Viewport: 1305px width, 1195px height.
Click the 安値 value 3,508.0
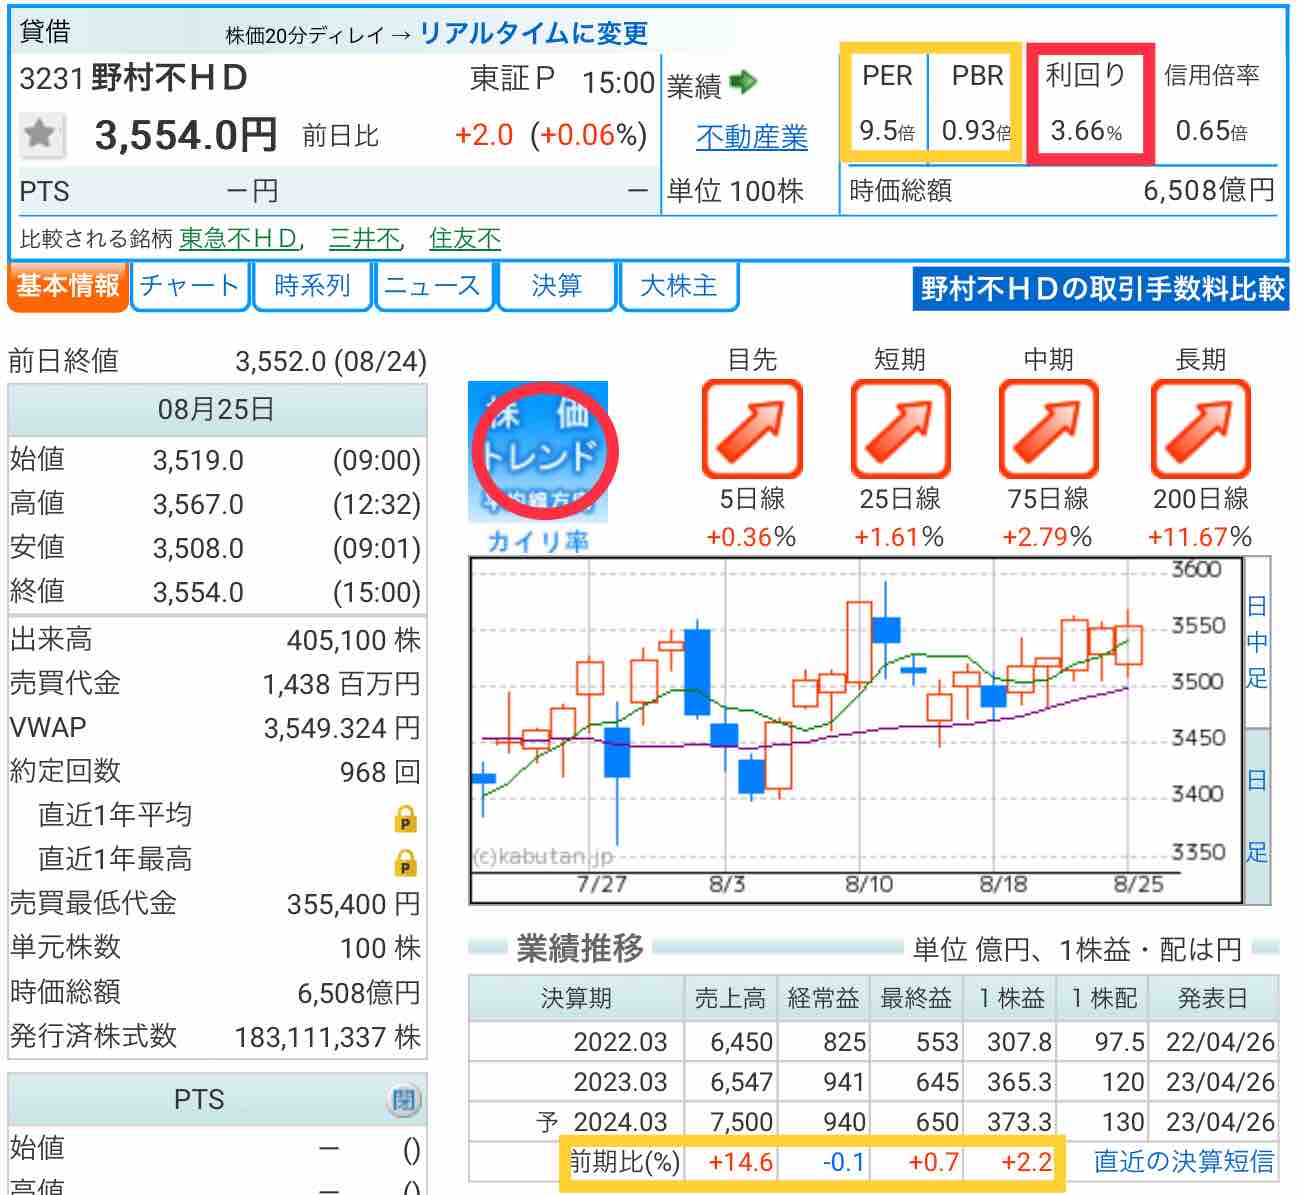click(198, 548)
